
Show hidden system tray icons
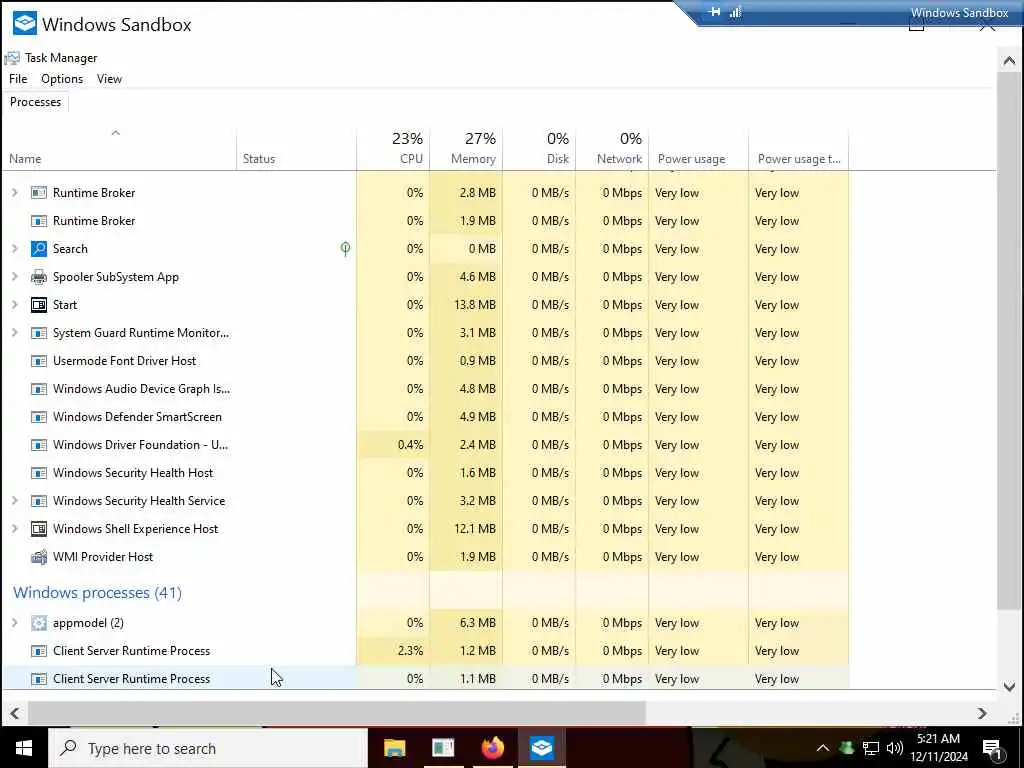(823, 748)
